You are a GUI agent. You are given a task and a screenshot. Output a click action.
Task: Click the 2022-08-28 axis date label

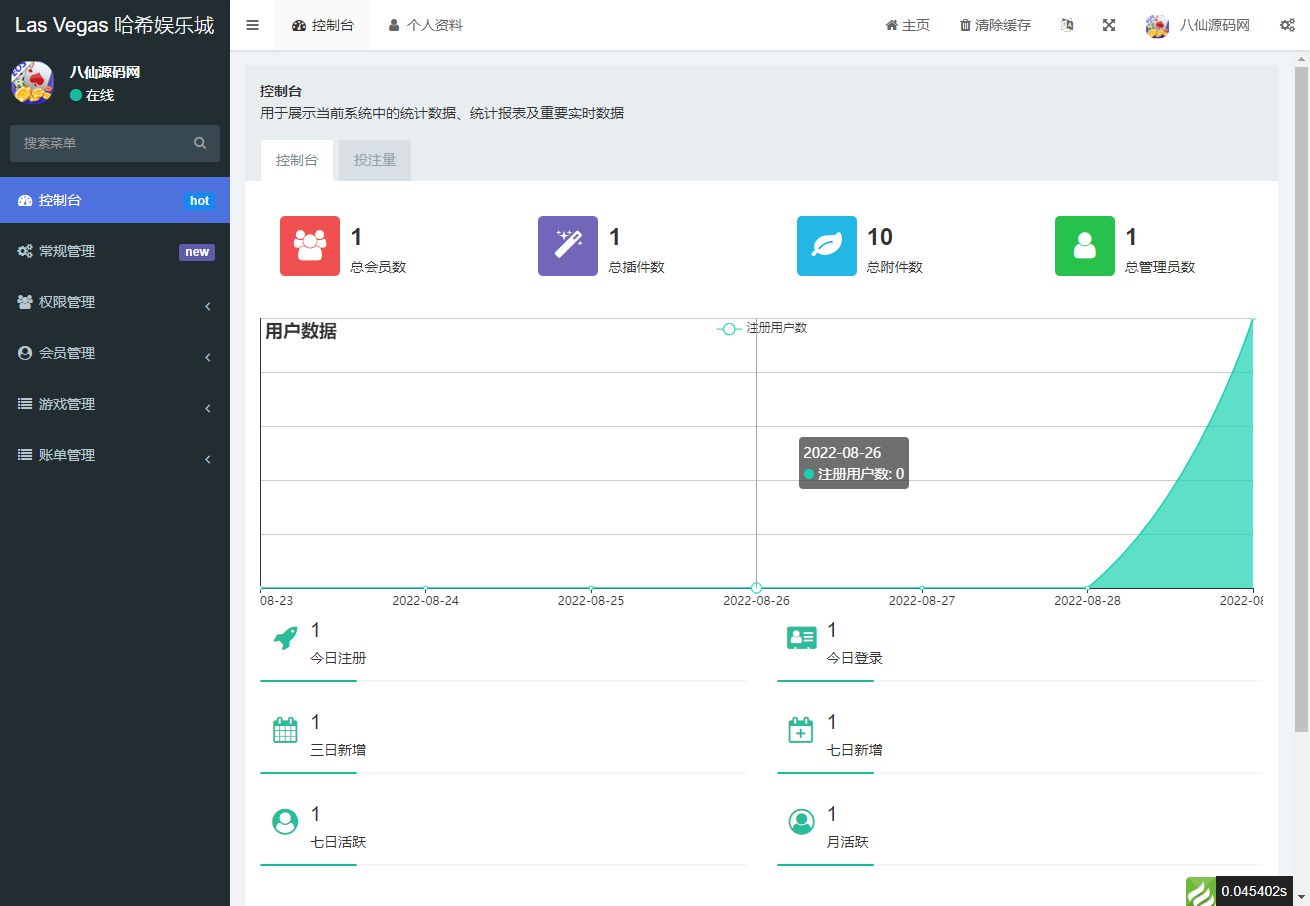[x=1087, y=601]
